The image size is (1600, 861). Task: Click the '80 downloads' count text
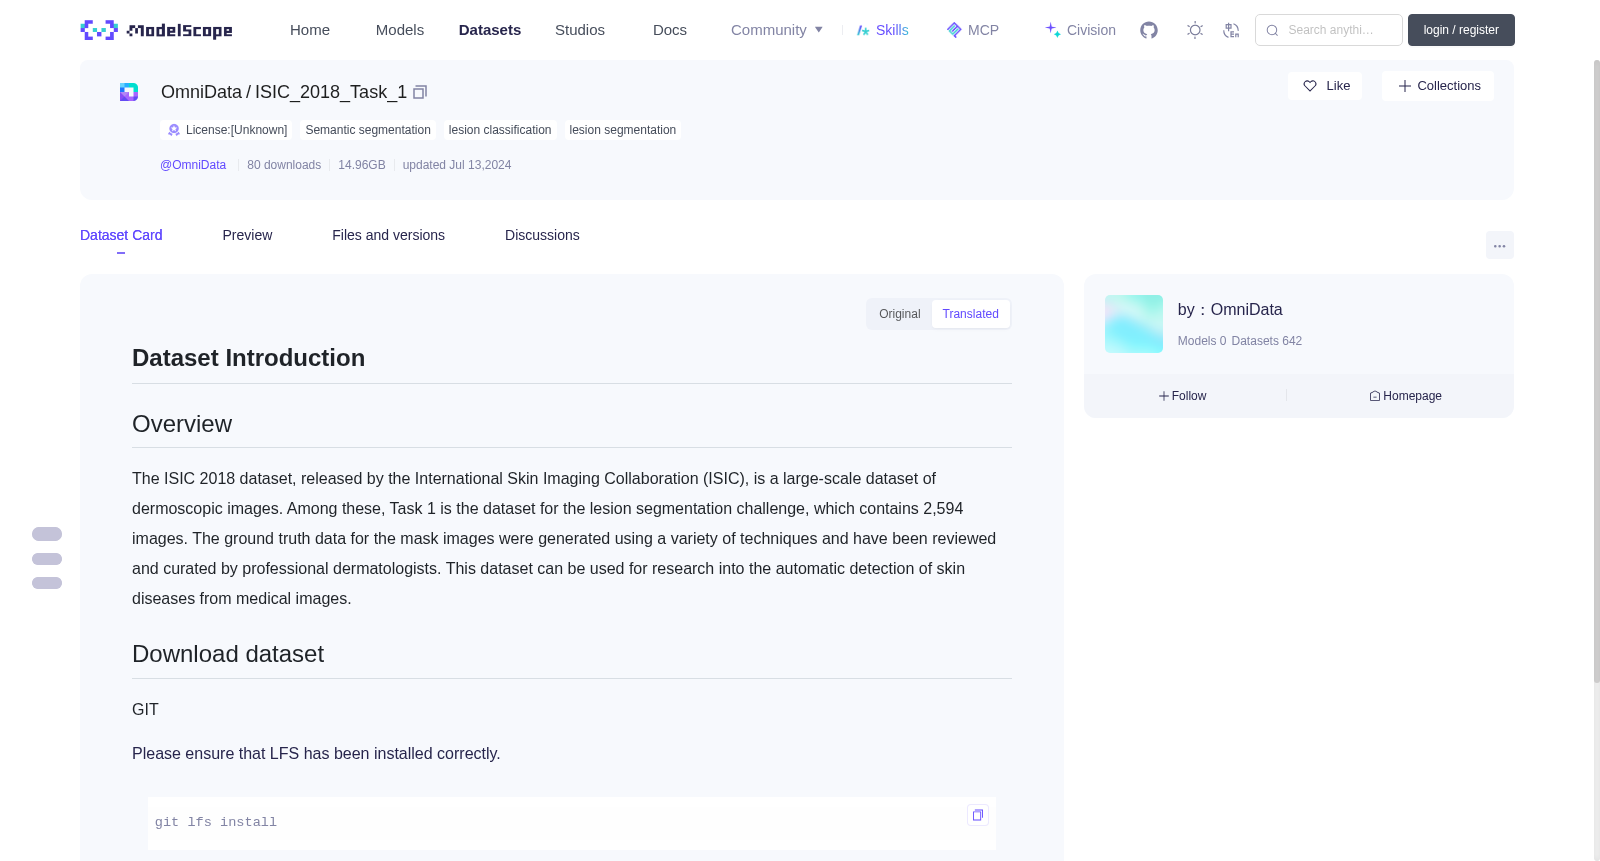pyautogui.click(x=284, y=165)
